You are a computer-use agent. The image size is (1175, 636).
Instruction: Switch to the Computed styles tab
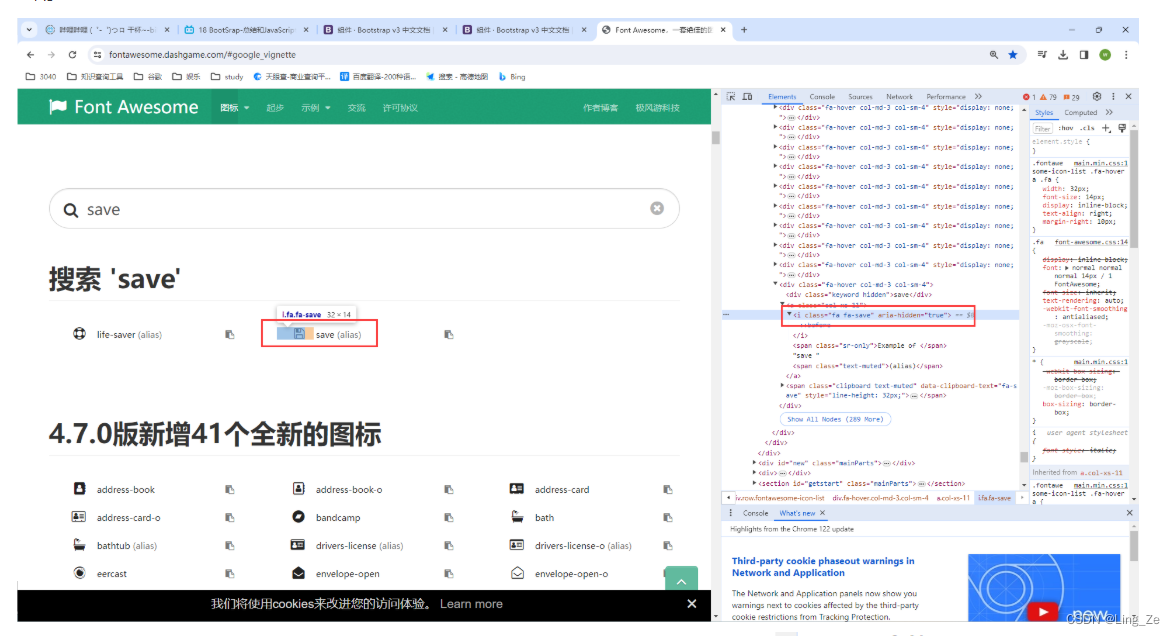(1081, 112)
